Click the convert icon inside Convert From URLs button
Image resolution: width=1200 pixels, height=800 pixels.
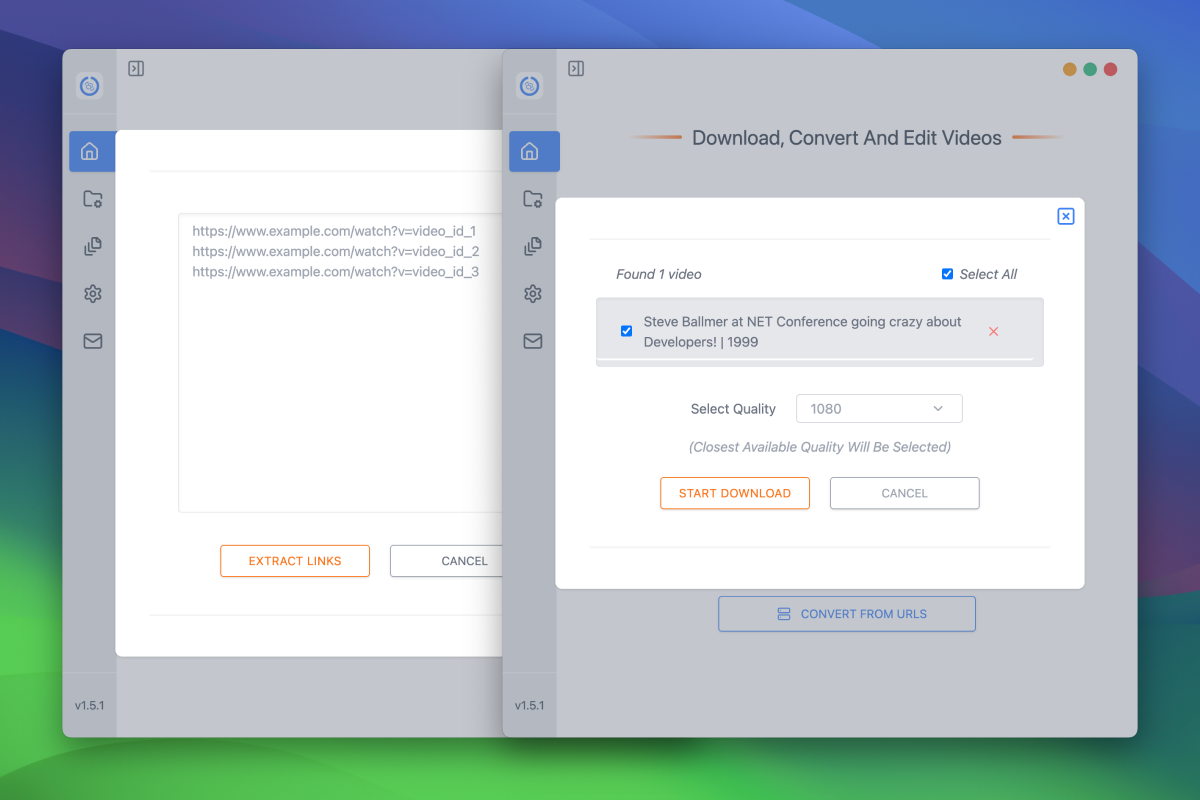(783, 613)
